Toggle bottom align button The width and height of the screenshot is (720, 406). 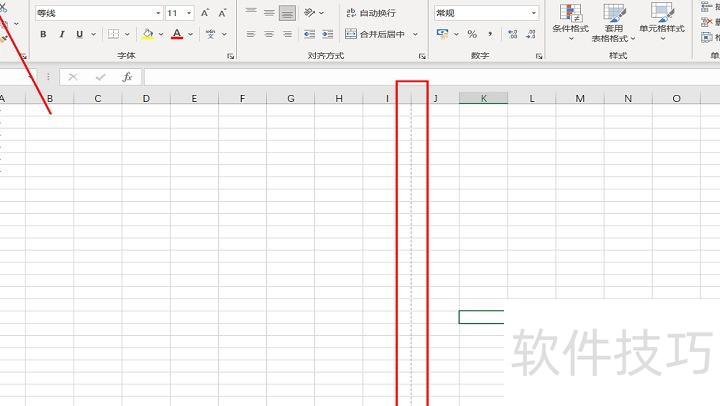[287, 13]
